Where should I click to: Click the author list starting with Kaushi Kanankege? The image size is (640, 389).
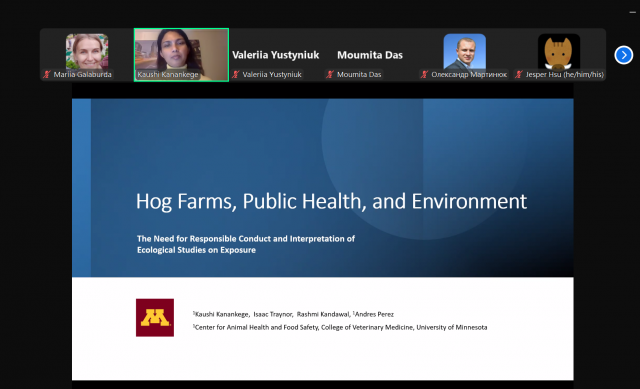coord(293,314)
